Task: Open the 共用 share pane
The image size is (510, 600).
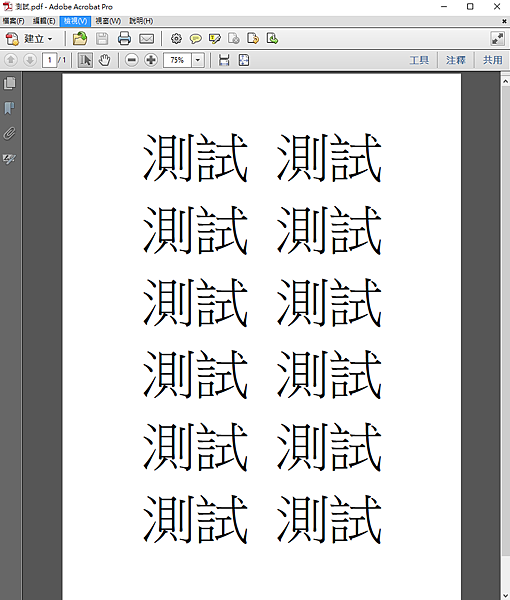Action: click(492, 60)
